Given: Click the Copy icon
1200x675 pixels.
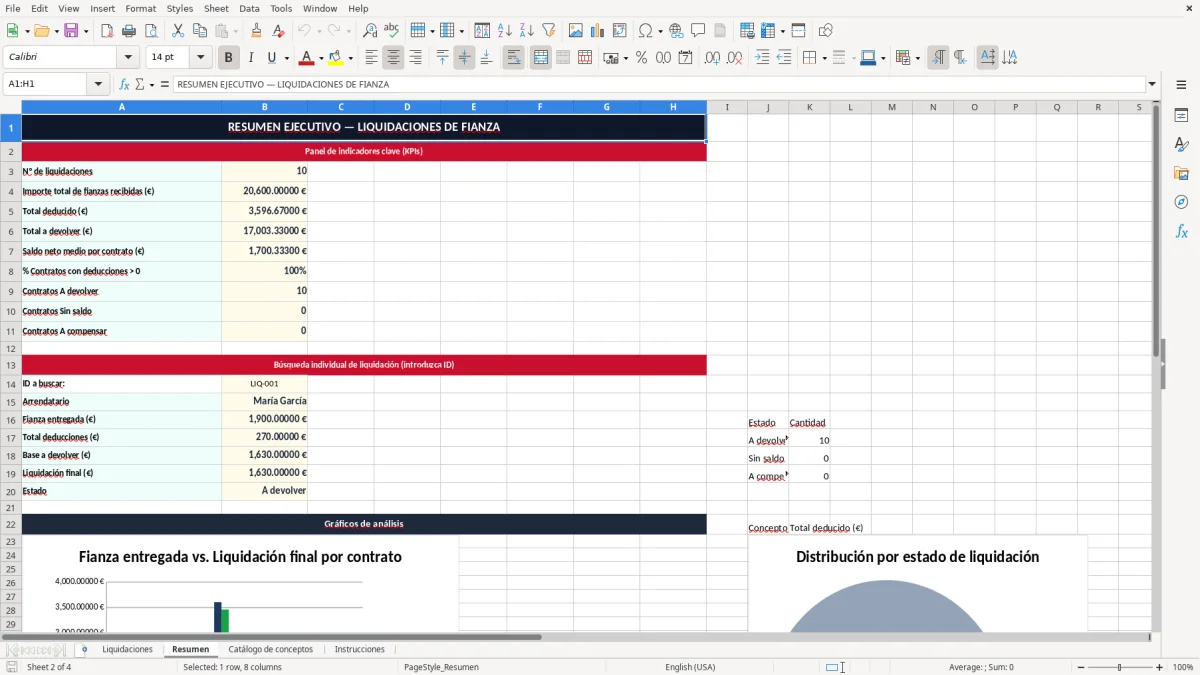Looking at the screenshot, I should pos(200,31).
